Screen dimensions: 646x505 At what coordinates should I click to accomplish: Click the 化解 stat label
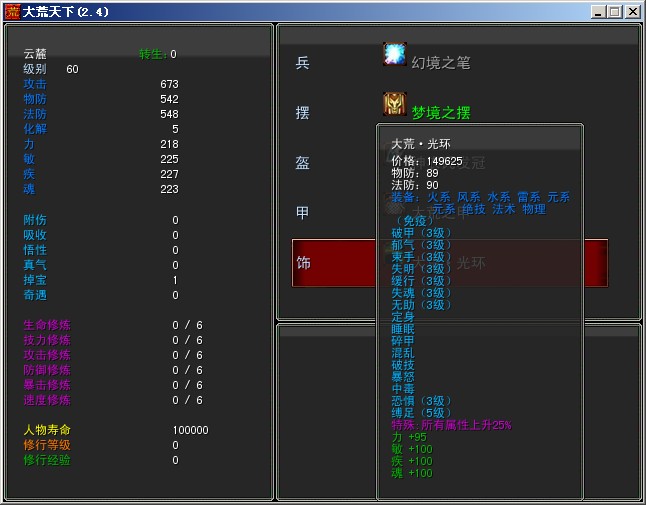[35, 129]
